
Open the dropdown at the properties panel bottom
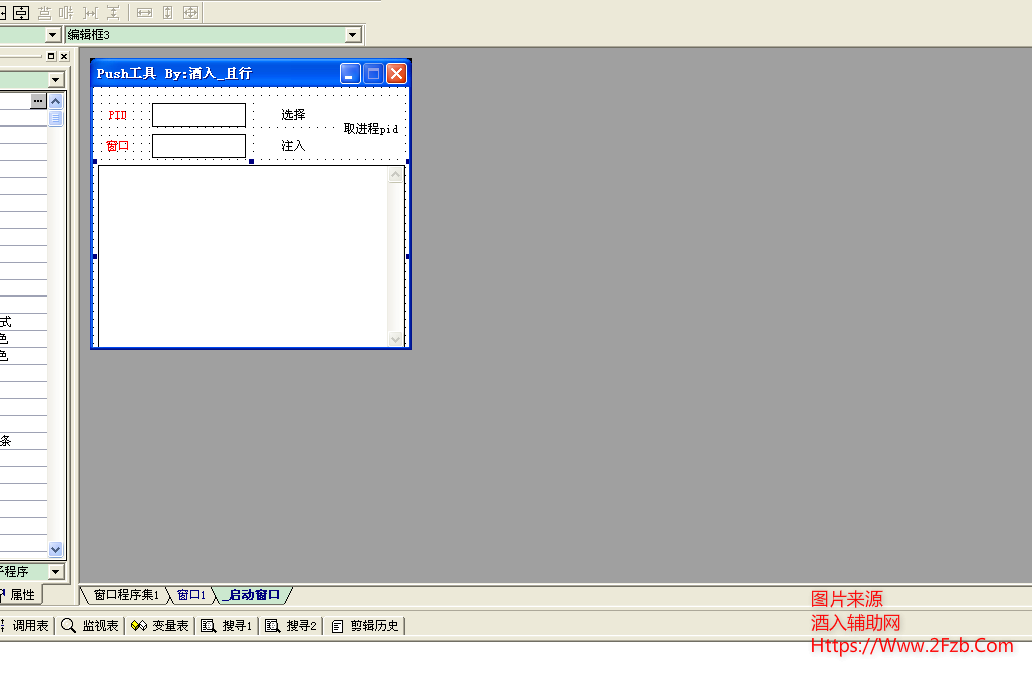(57, 571)
